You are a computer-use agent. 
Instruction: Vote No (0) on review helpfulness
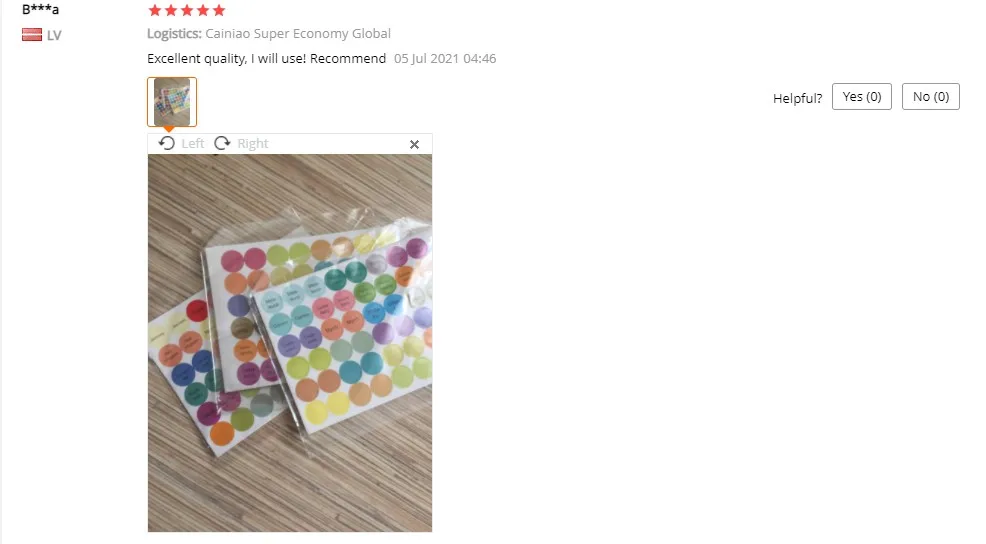(931, 96)
